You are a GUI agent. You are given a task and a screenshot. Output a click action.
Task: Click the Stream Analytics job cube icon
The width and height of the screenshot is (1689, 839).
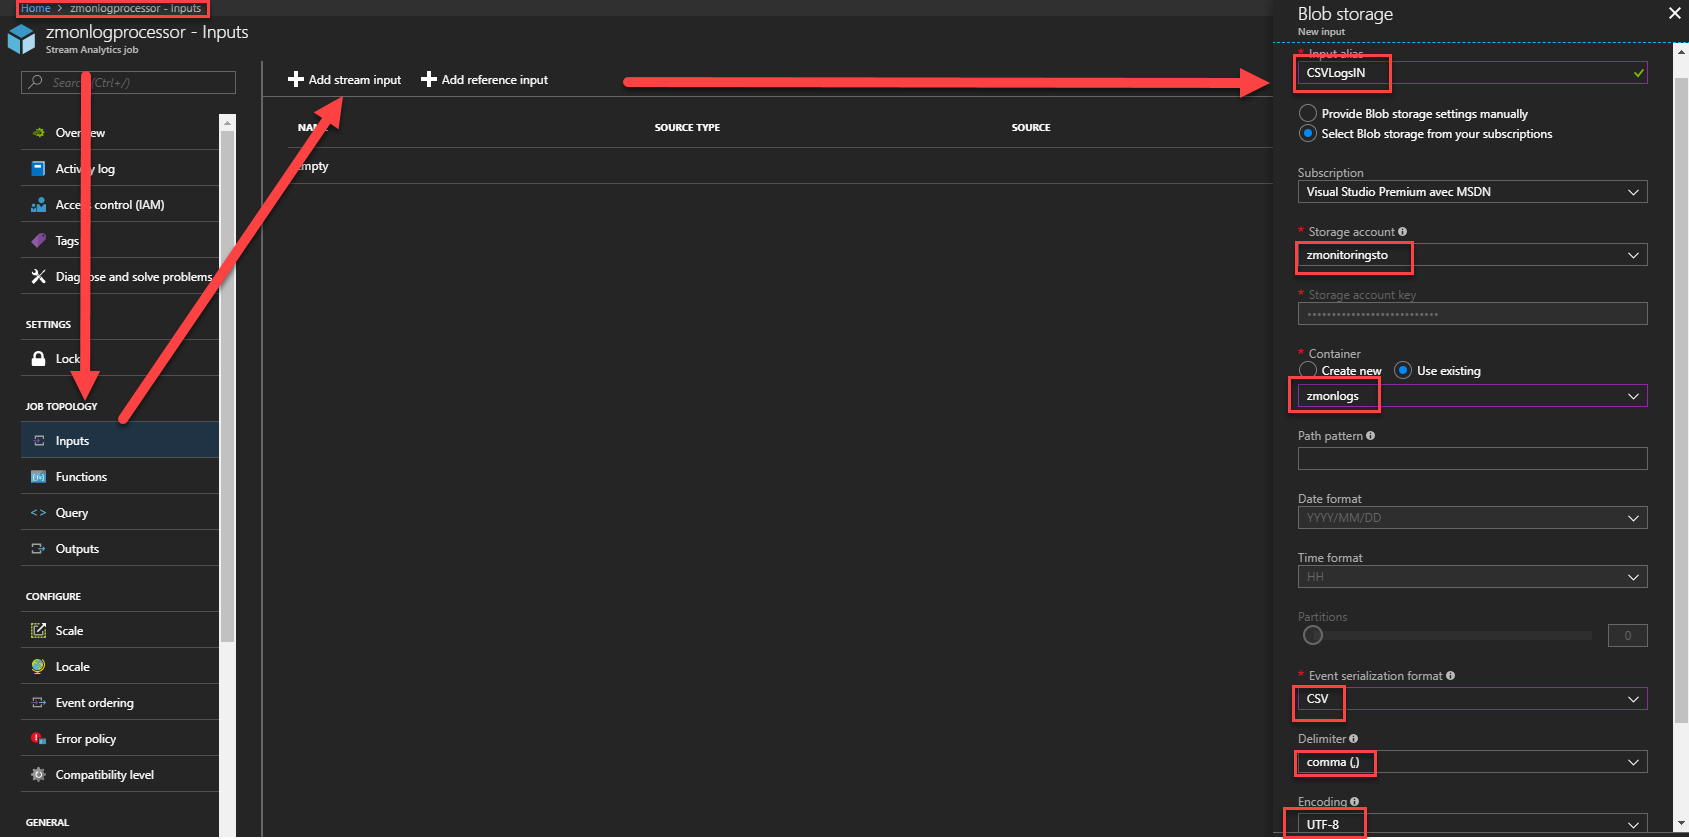(x=21, y=39)
